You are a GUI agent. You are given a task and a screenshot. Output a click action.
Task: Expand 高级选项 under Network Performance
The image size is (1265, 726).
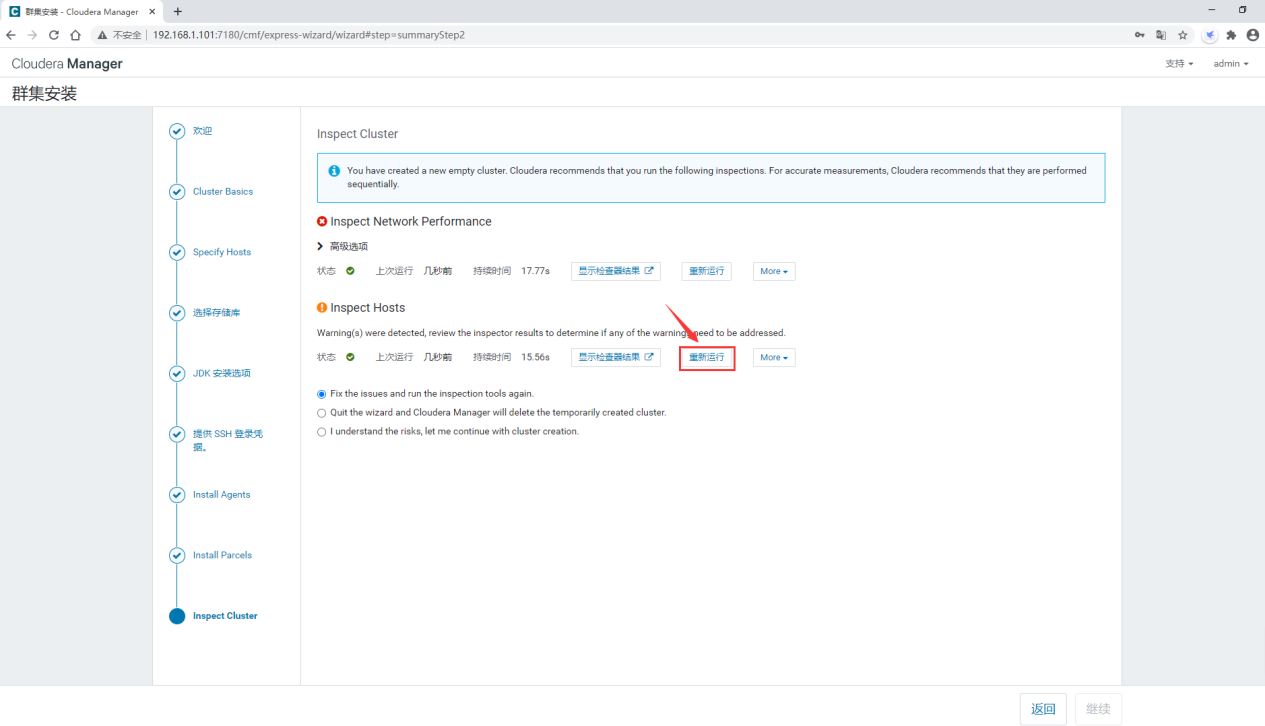[x=343, y=246]
